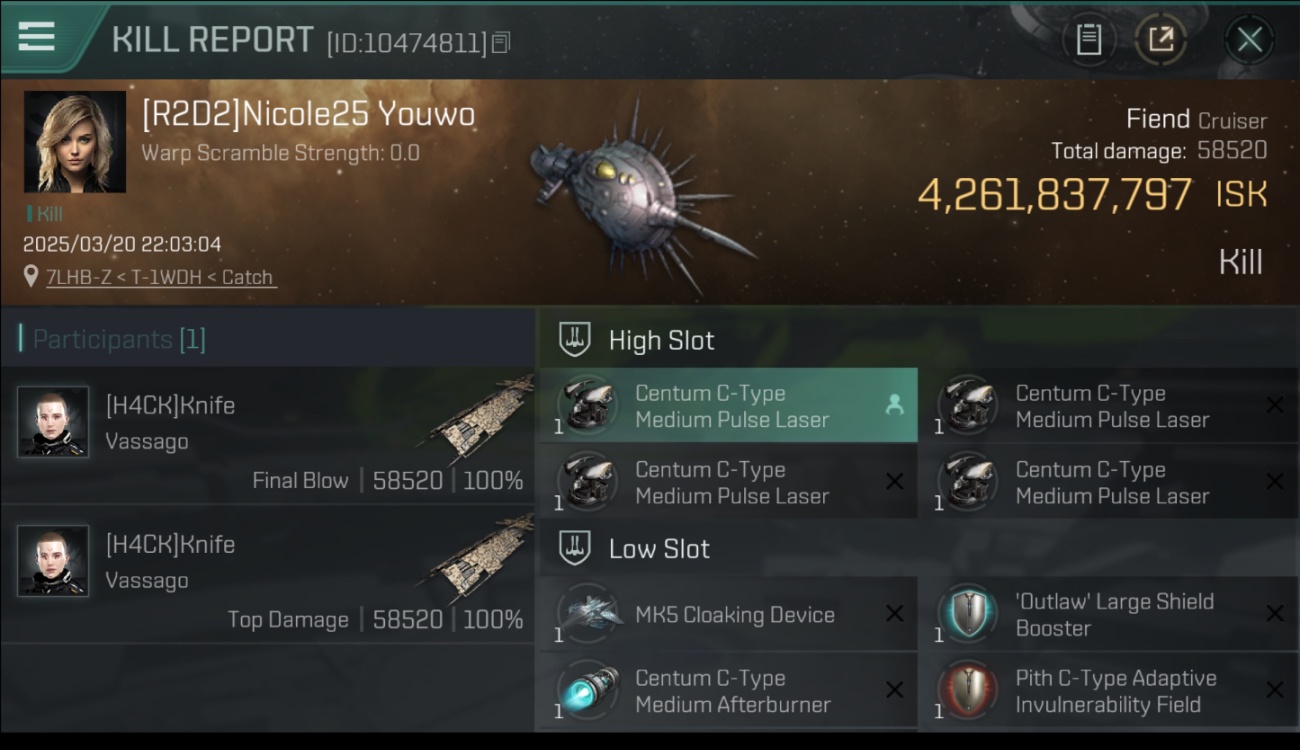The height and width of the screenshot is (750, 1300).
Task: Close the kill report window
Action: pyautogui.click(x=1249, y=40)
